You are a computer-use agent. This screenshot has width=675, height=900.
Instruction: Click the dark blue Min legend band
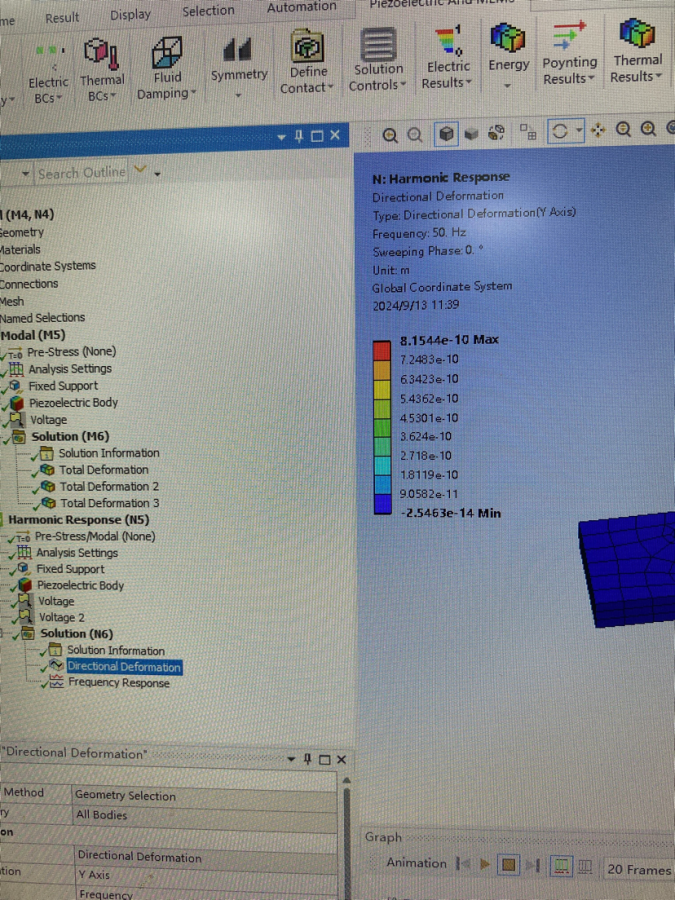coord(382,505)
